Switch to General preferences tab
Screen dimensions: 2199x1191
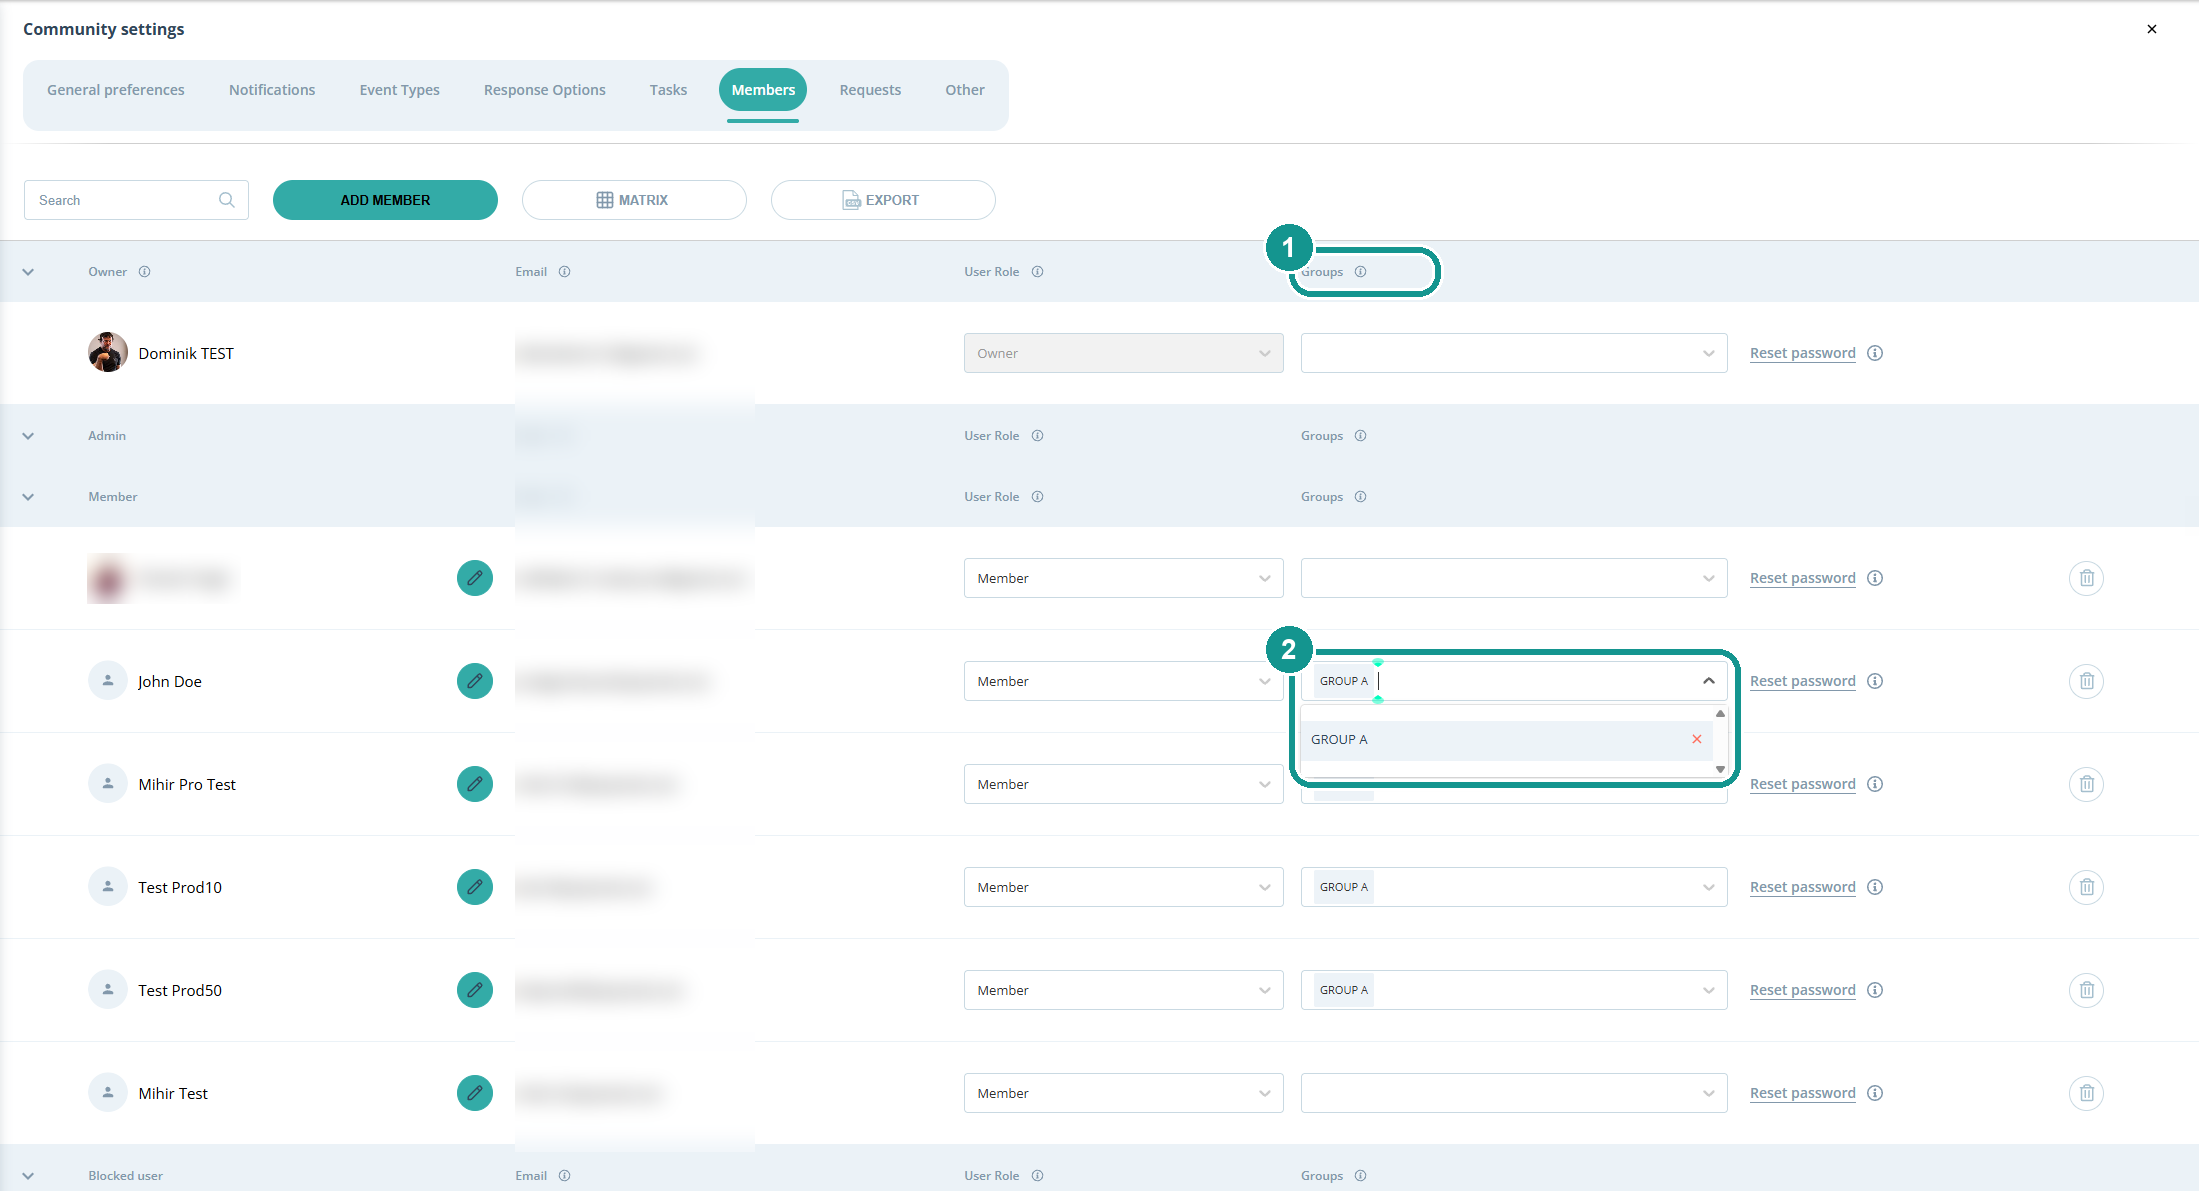pyautogui.click(x=116, y=90)
